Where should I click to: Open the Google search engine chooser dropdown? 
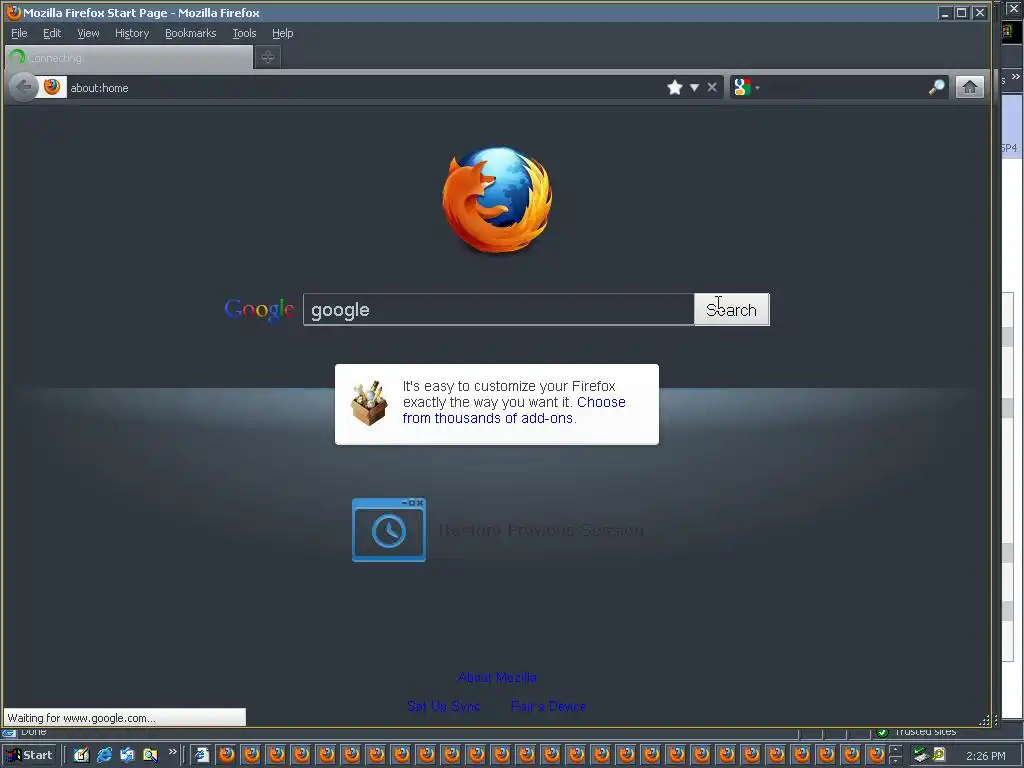(758, 88)
